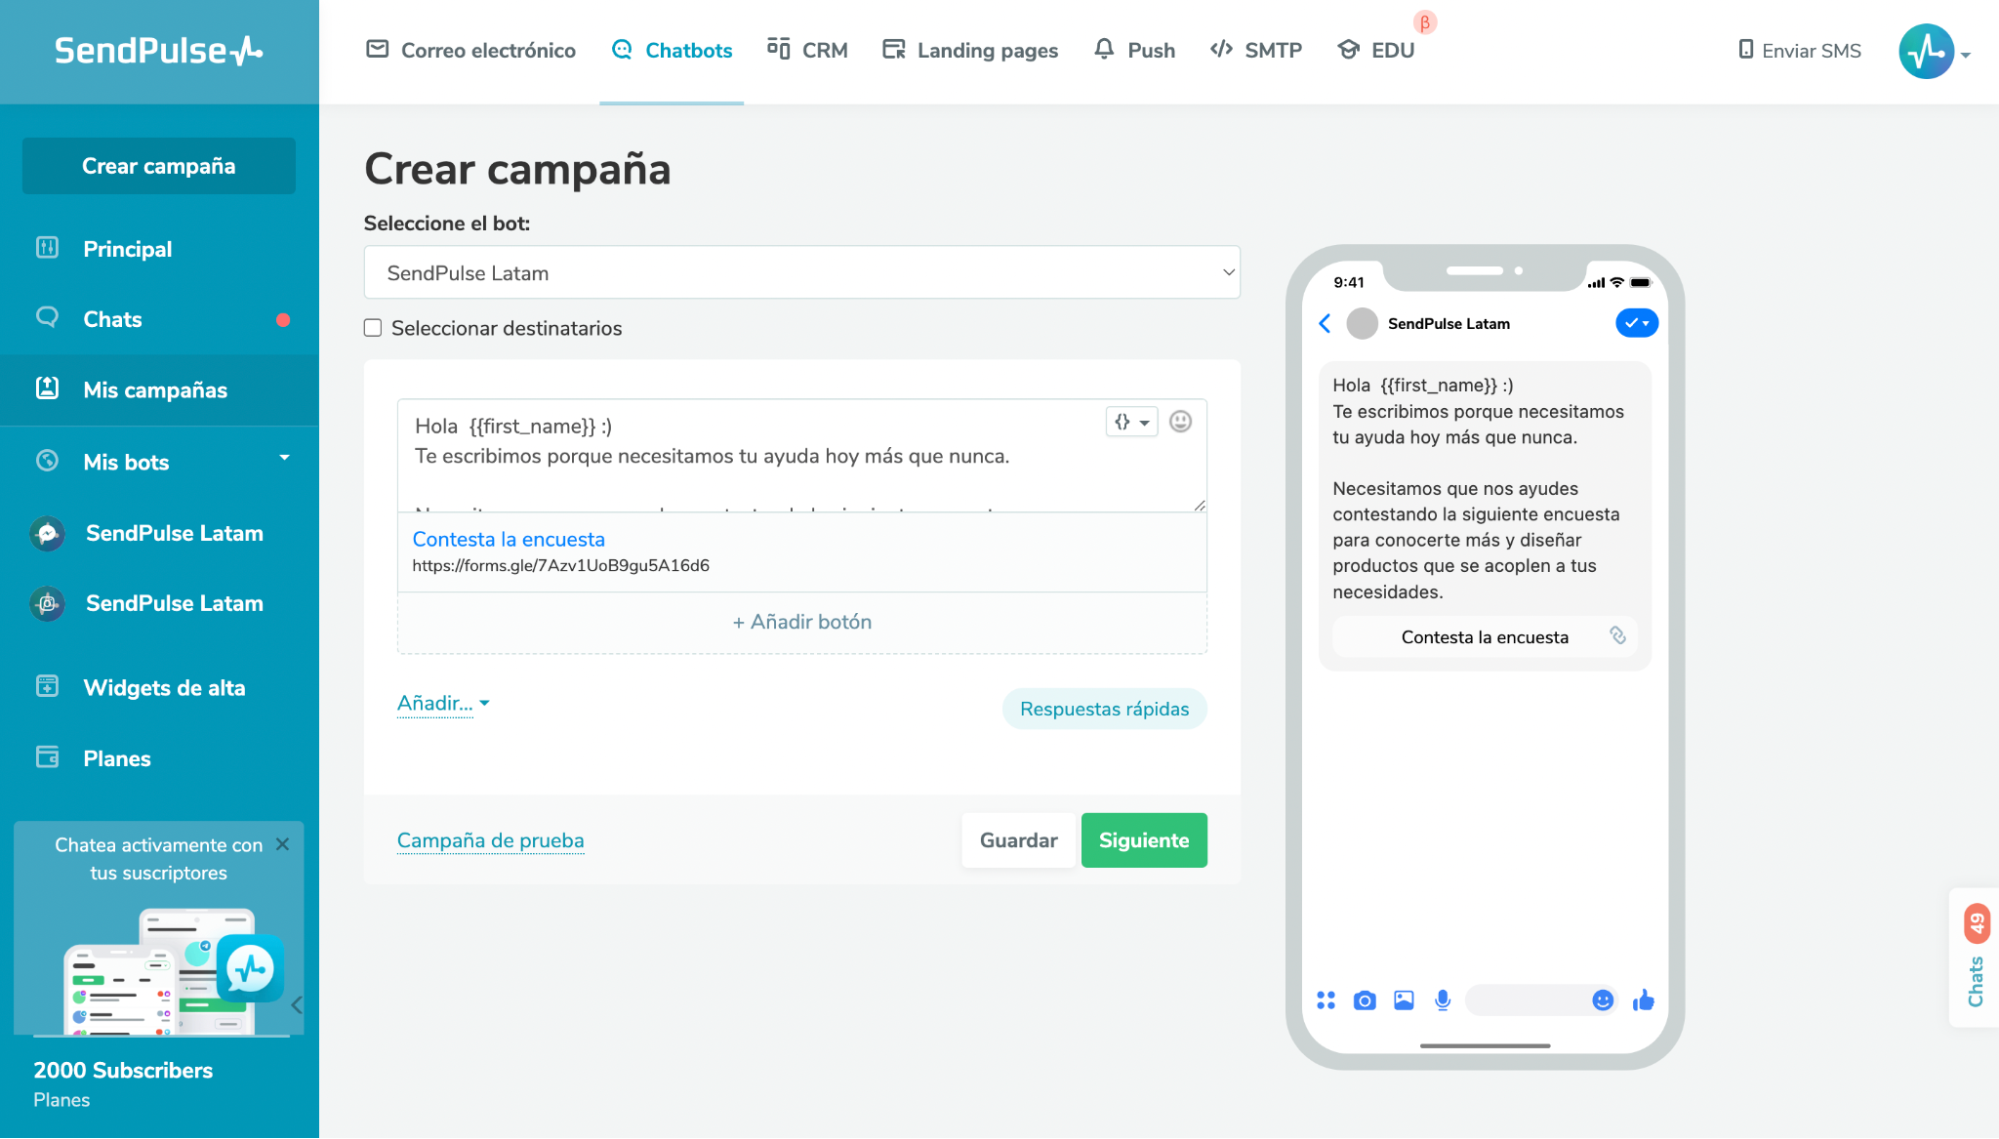Open the variables curly-braces dropdown
Screen dimensions: 1999x1139
[1131, 422]
